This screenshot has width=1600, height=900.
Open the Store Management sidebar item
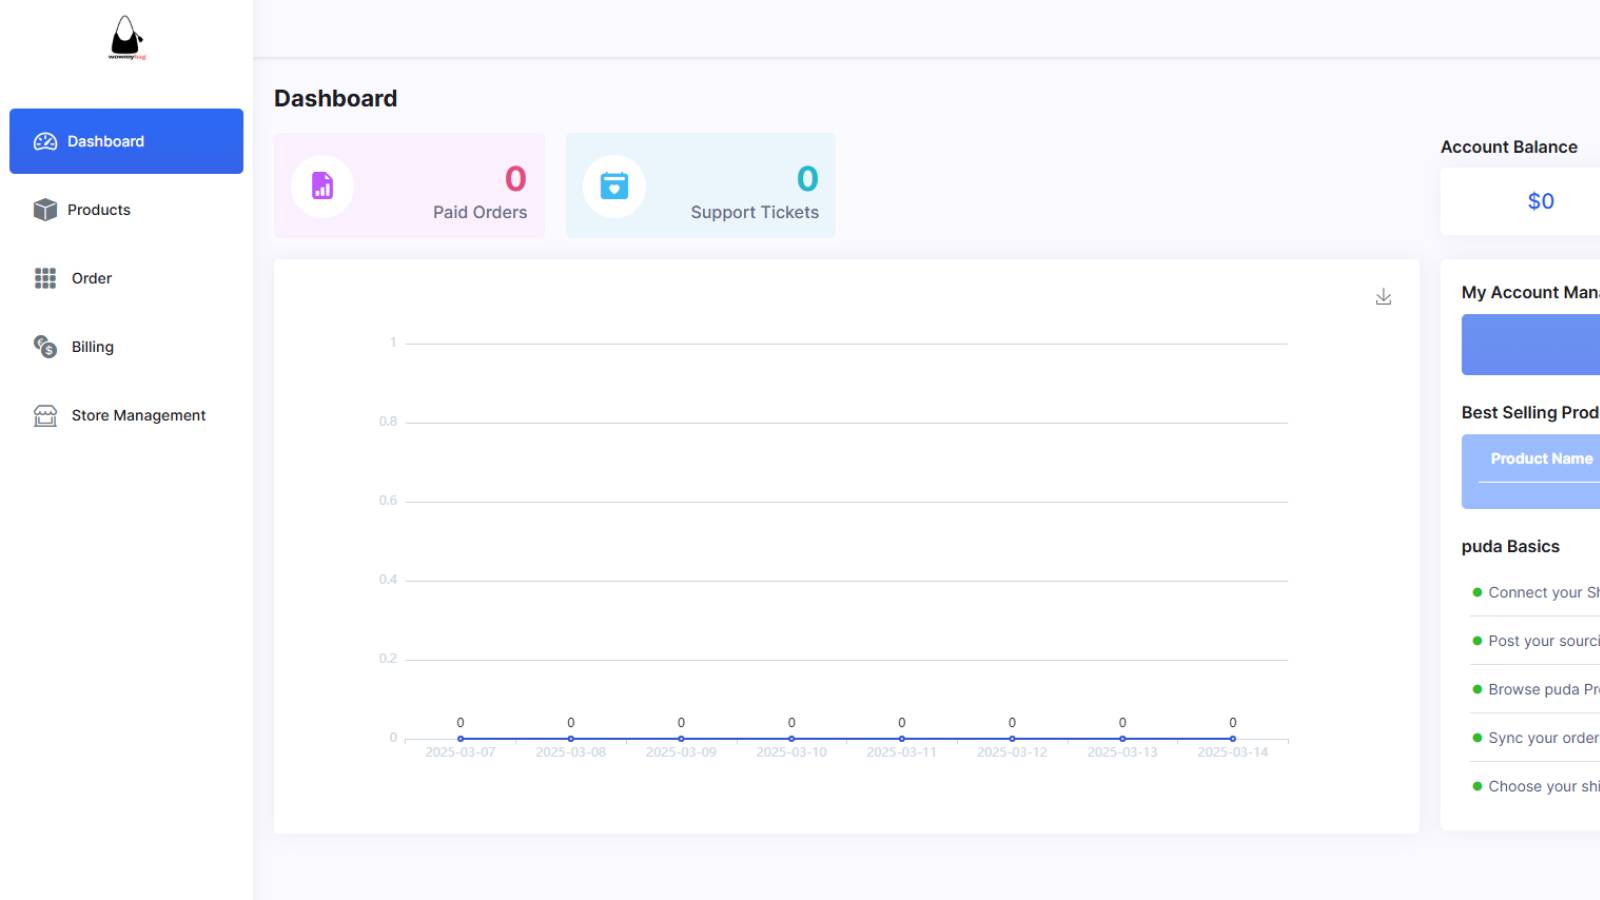[126, 415]
